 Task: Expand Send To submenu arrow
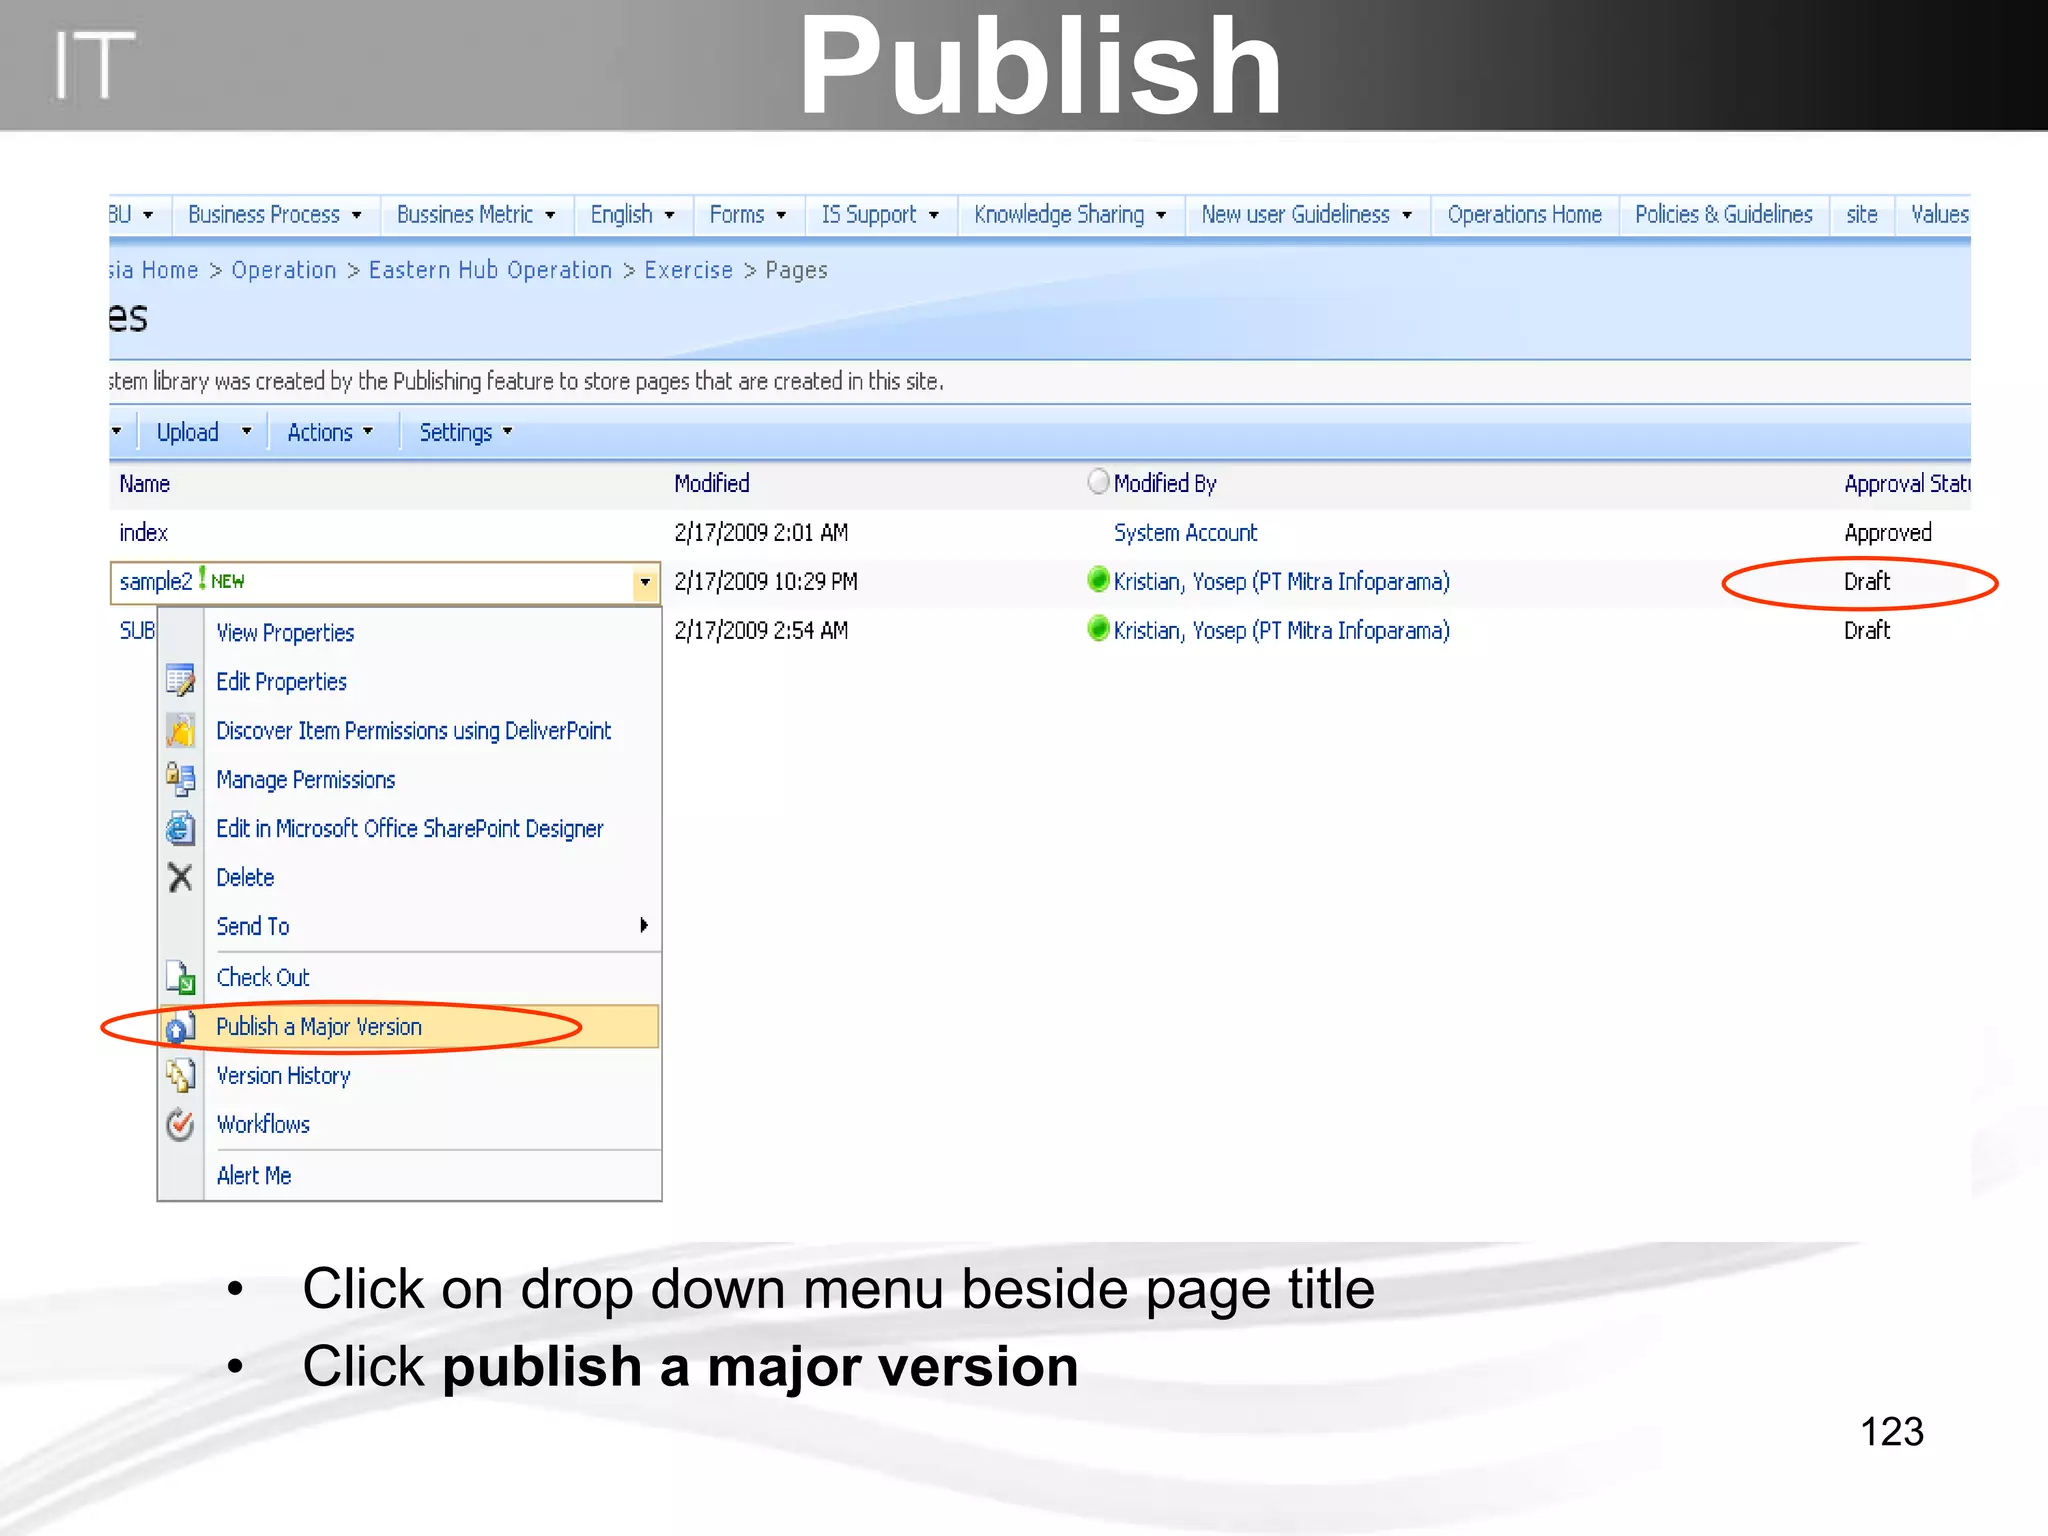pos(644,925)
